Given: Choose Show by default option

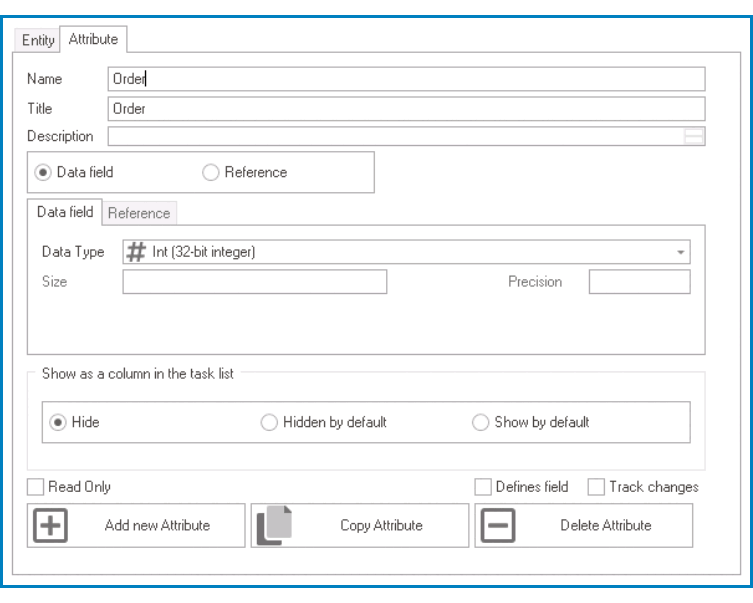Looking at the screenshot, I should tap(480, 422).
